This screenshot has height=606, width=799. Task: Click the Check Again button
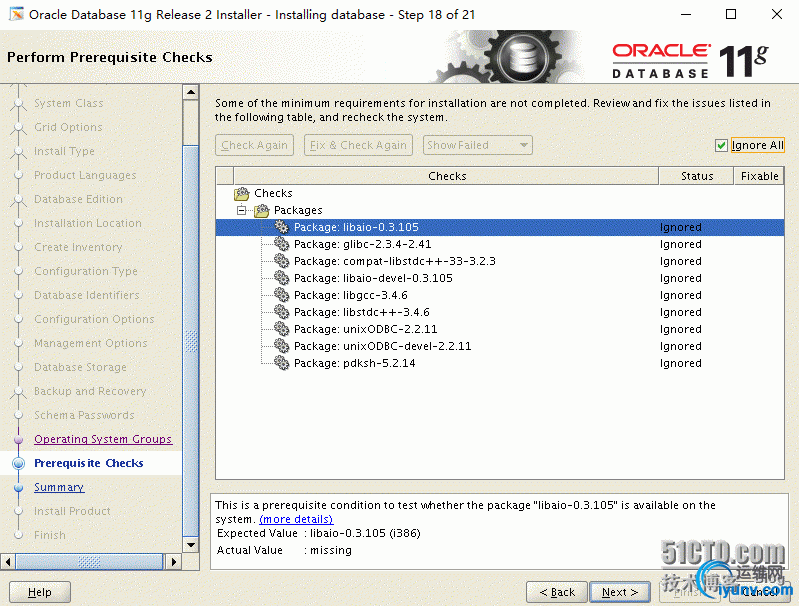click(254, 145)
